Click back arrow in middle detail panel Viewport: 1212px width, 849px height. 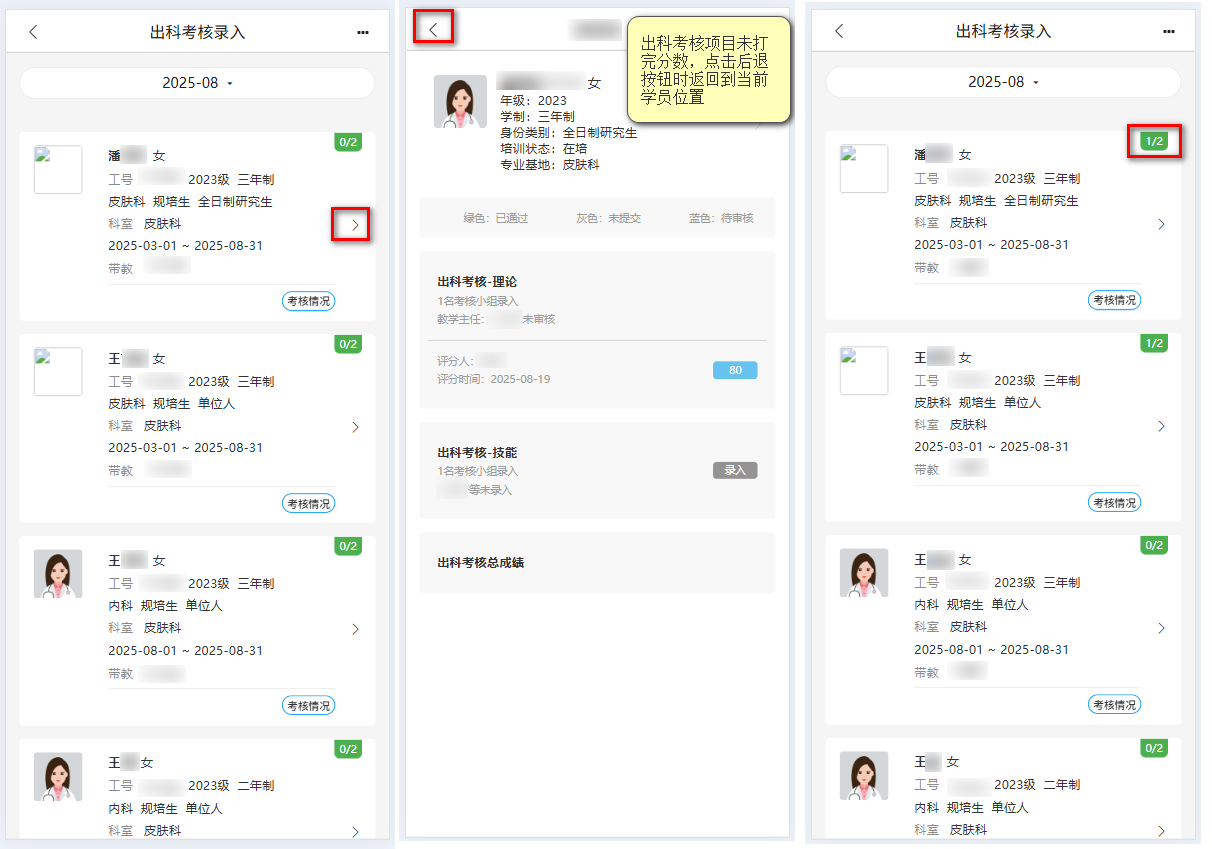coord(433,29)
